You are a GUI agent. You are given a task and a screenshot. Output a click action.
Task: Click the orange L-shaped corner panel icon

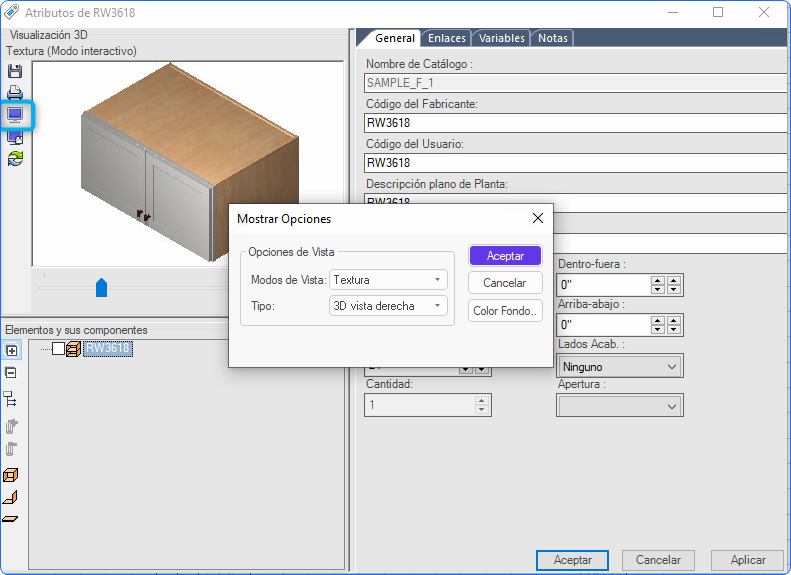point(11,497)
